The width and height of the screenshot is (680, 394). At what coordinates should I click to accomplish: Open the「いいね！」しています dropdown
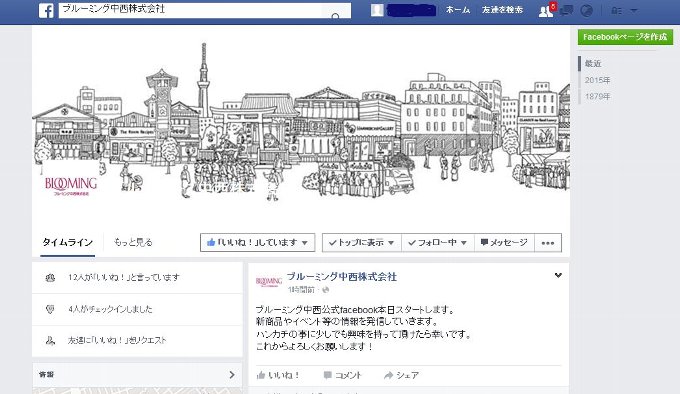(x=257, y=242)
